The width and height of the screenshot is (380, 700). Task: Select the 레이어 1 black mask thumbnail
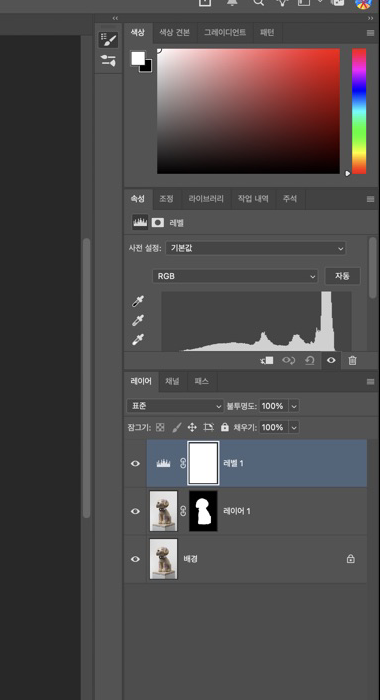coord(204,511)
